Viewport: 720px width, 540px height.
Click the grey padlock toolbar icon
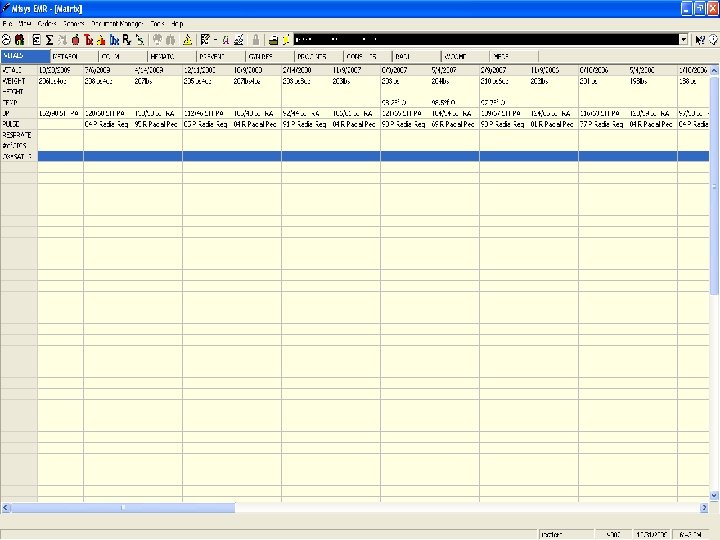pos(256,40)
